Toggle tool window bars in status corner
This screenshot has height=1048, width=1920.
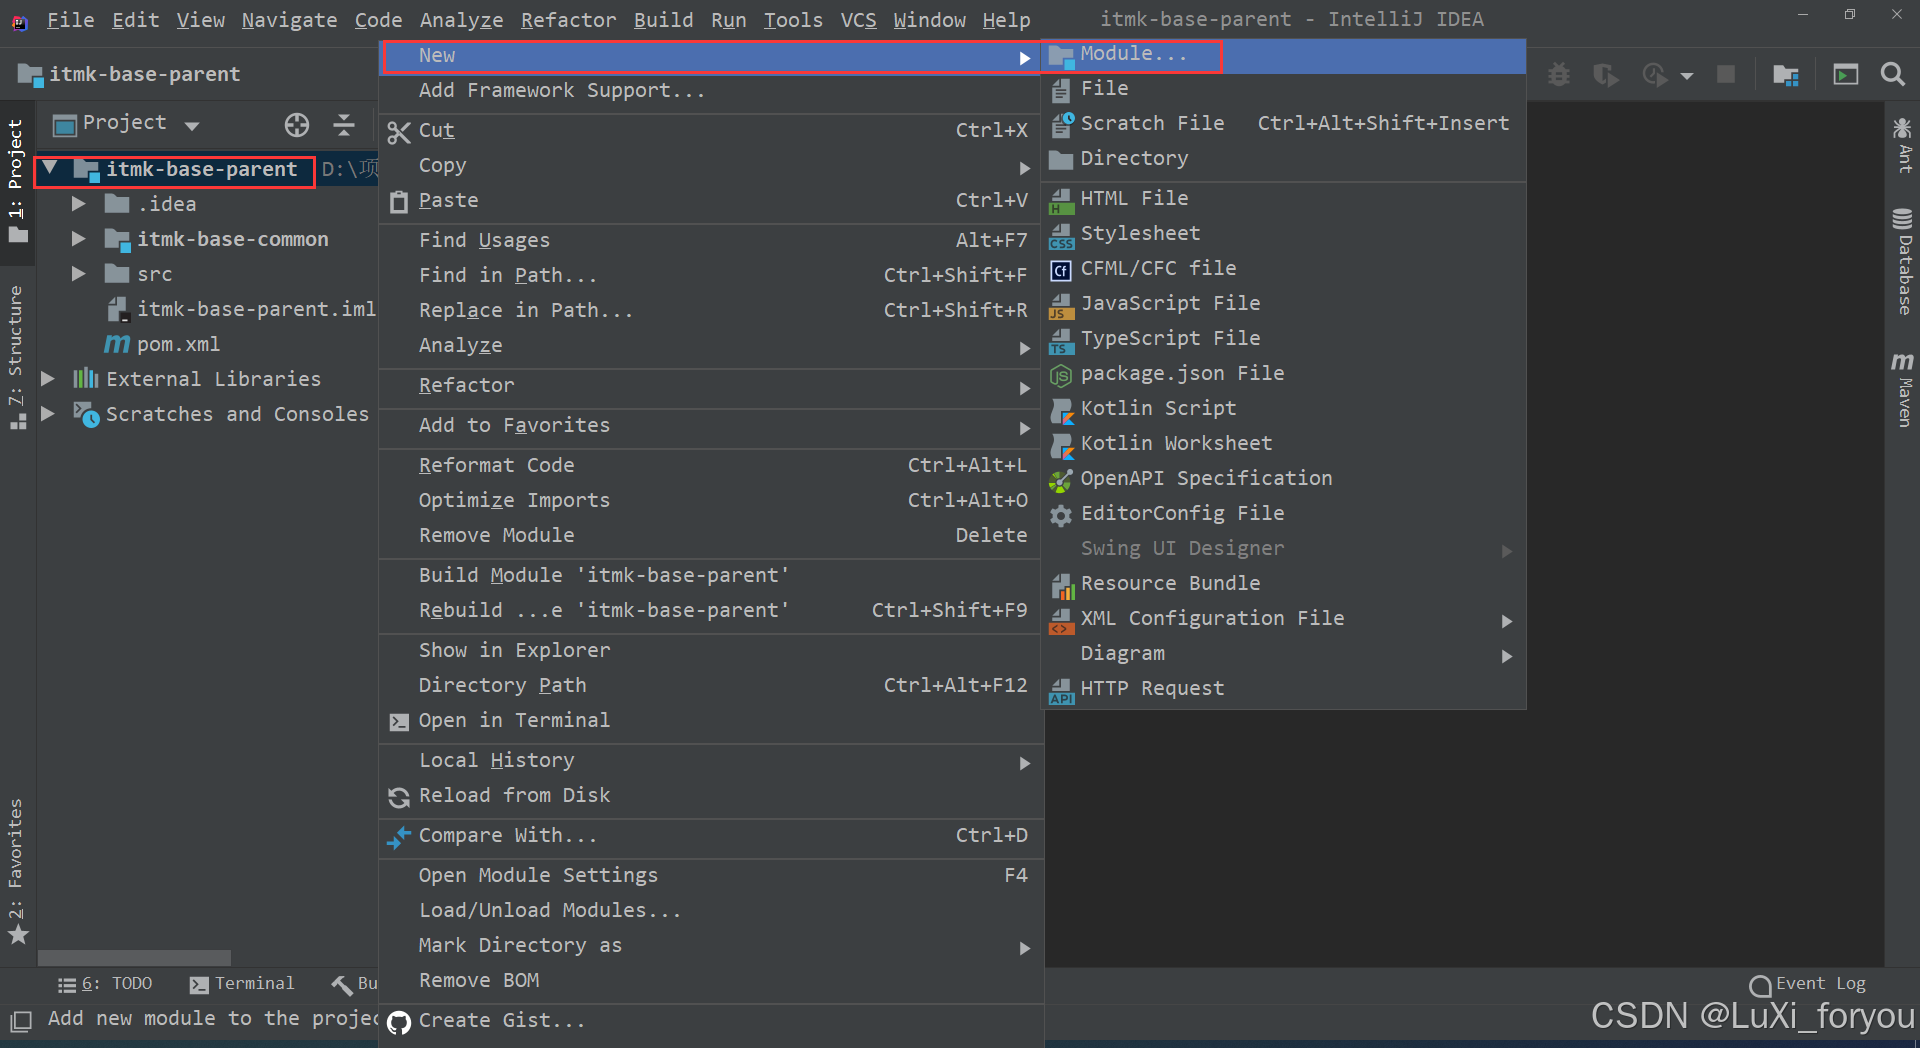(x=20, y=1021)
